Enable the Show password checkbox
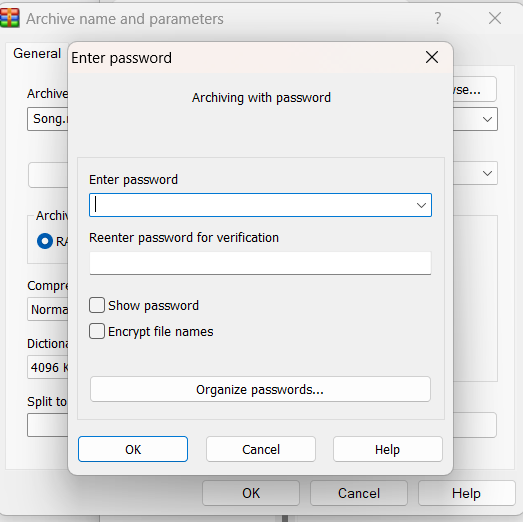Screen dimensions: 523x522 point(97,305)
